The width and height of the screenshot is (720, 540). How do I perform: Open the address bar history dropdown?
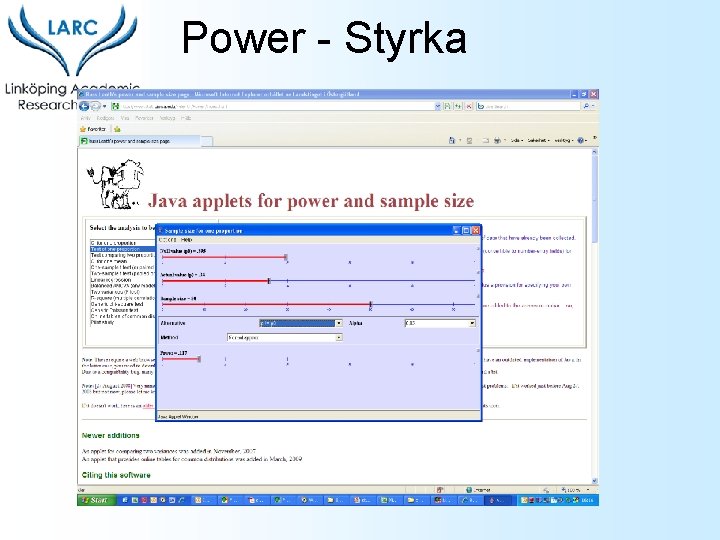438,106
